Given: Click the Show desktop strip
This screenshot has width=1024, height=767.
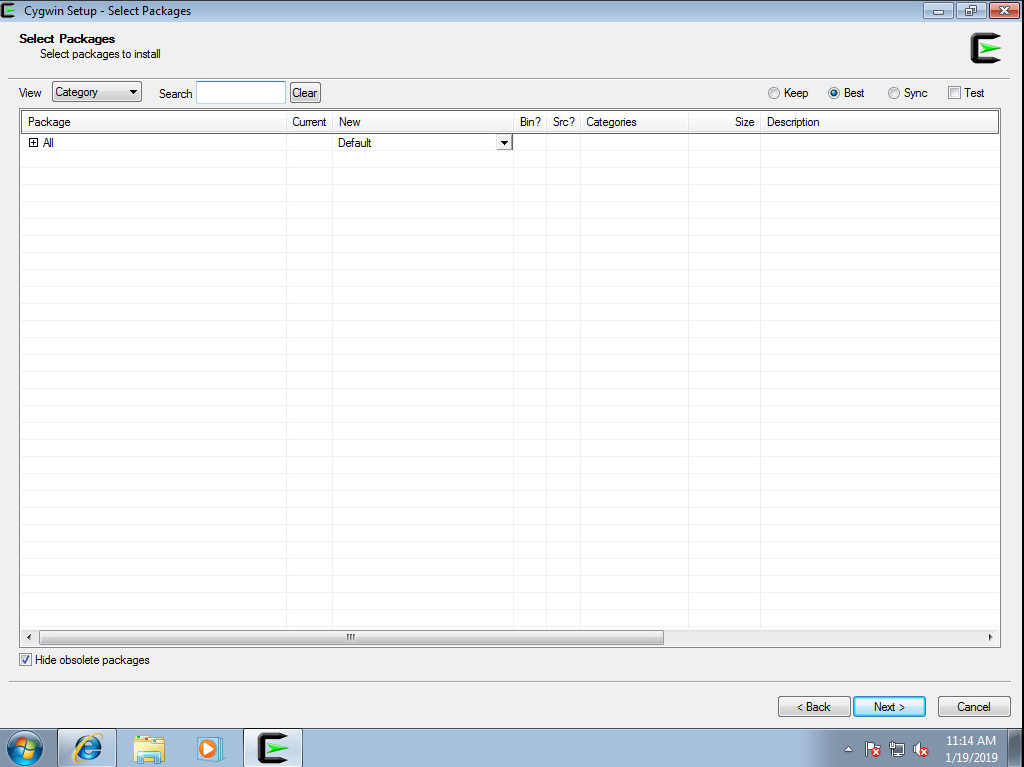Looking at the screenshot, I should click(x=1016, y=748).
